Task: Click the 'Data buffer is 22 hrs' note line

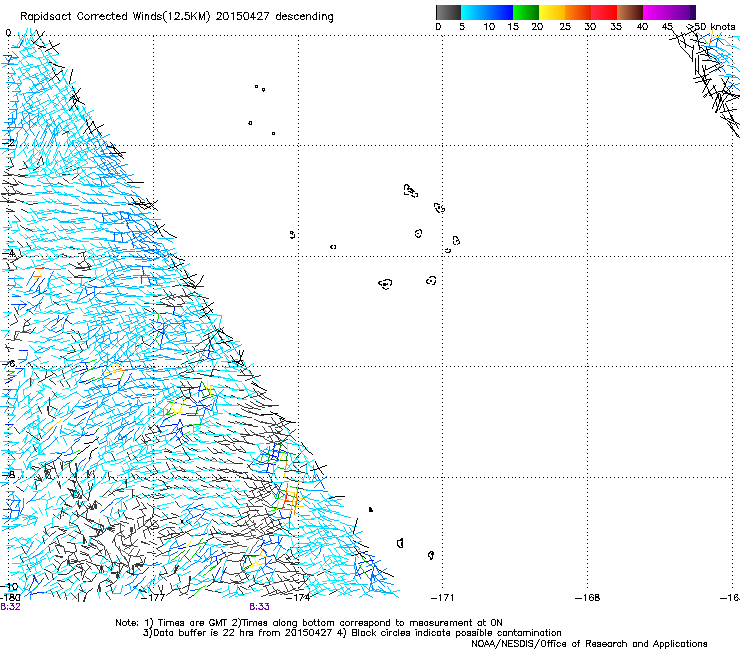Action: click(352, 633)
